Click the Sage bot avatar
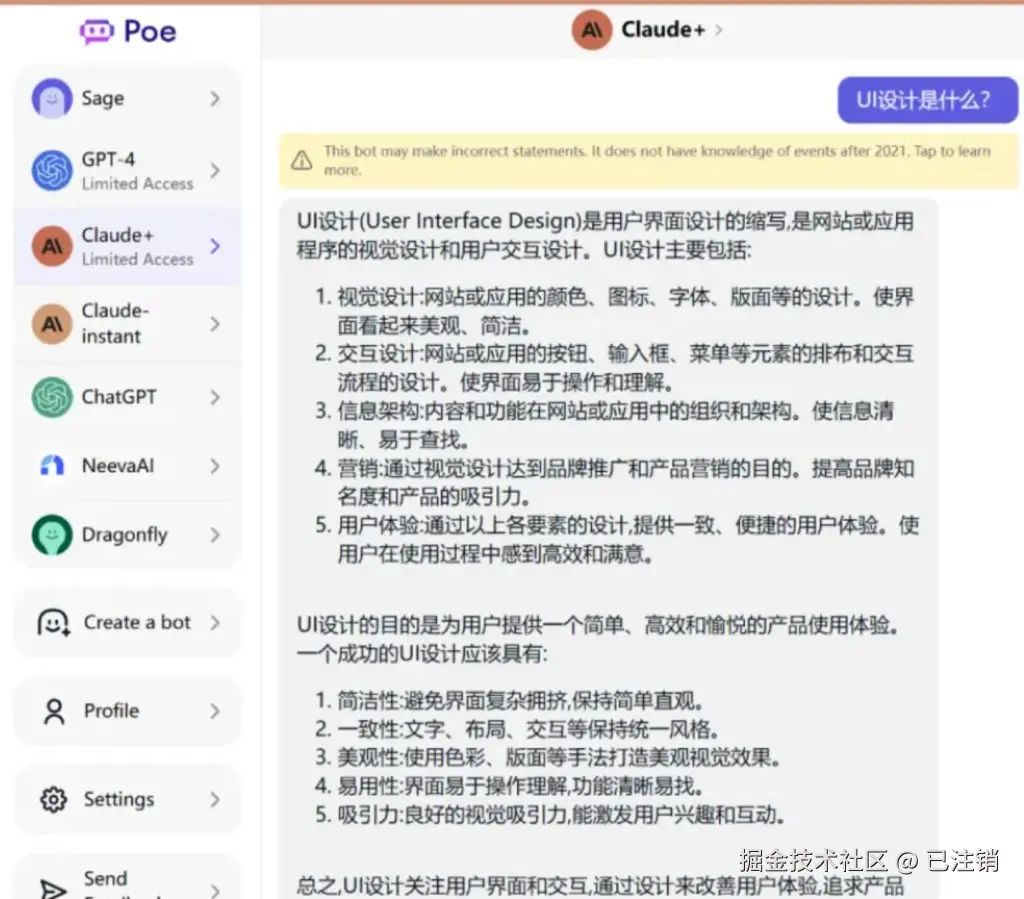 (52, 99)
